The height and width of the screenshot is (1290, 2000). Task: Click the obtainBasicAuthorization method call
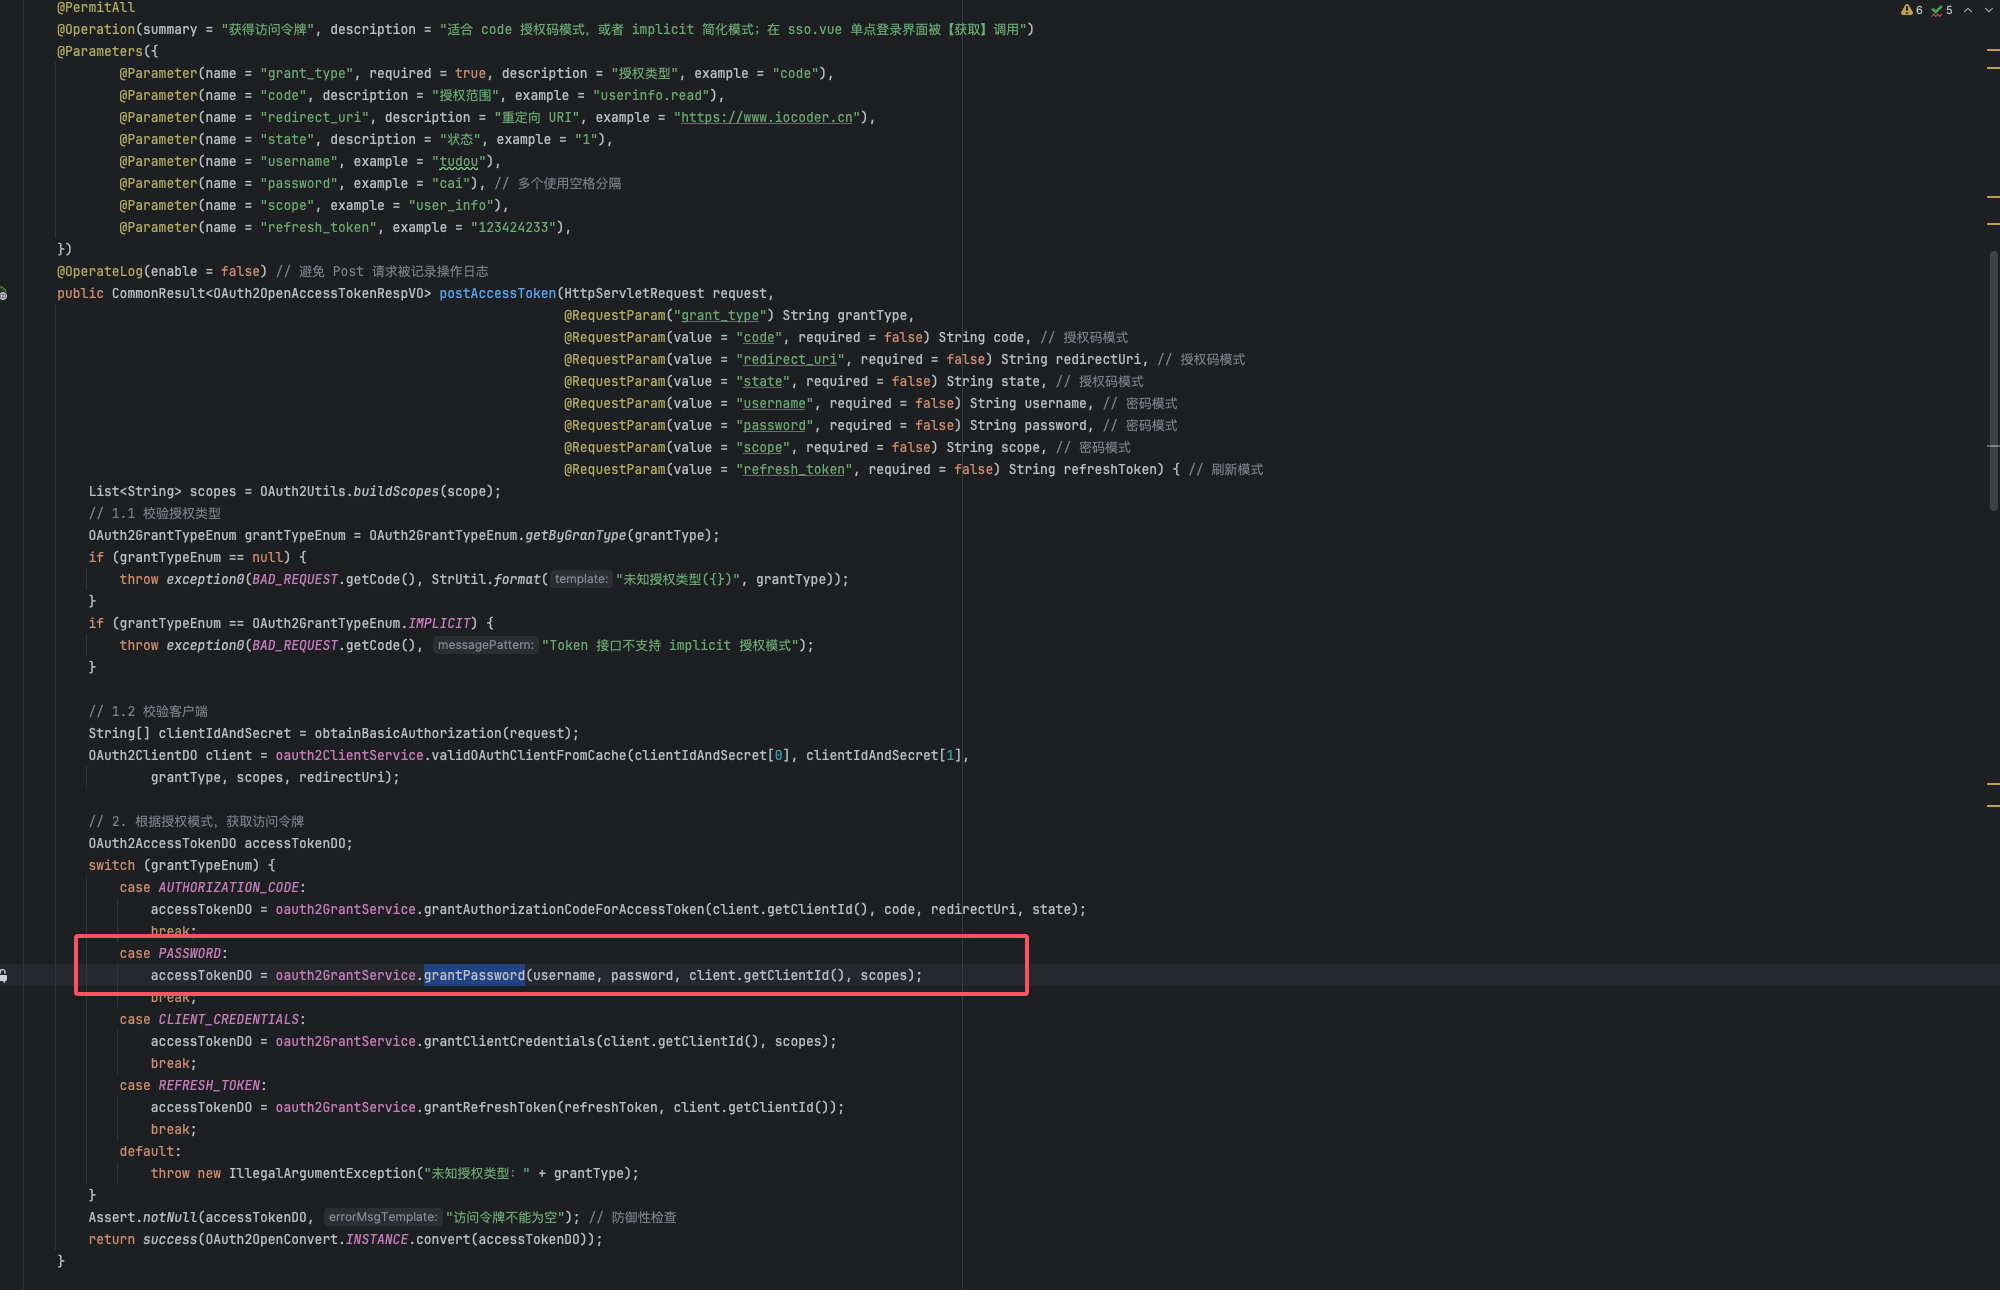click(408, 734)
